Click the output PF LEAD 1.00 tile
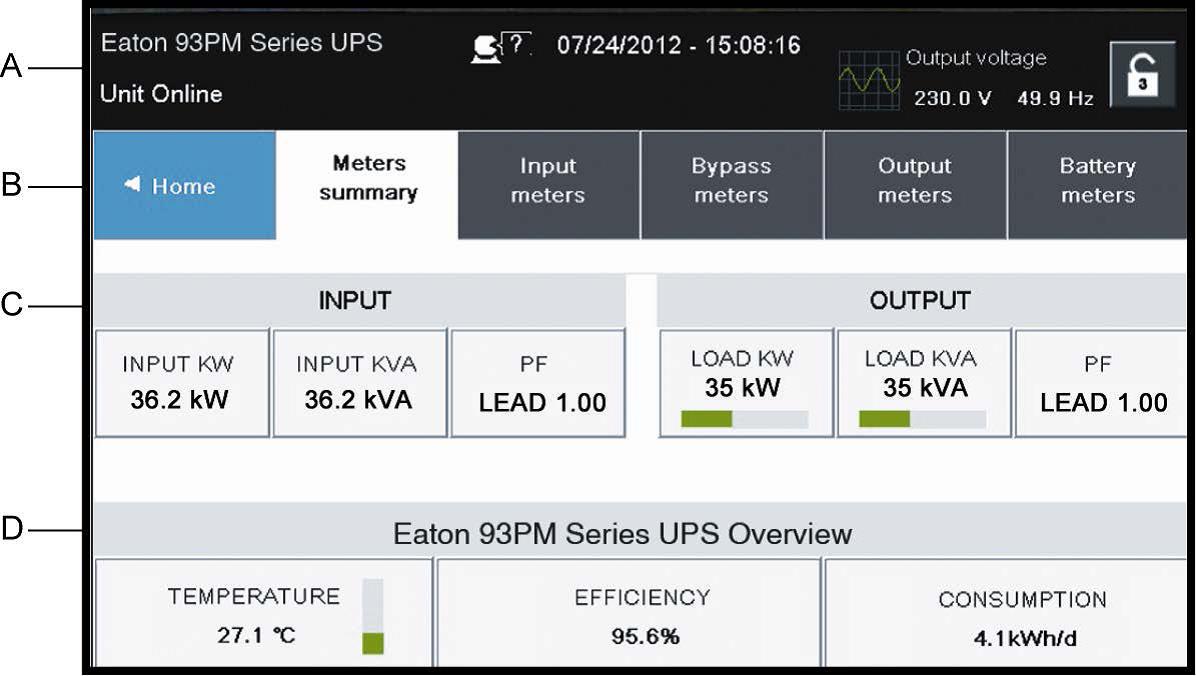Image resolution: width=1196 pixels, height=676 pixels. click(1101, 383)
